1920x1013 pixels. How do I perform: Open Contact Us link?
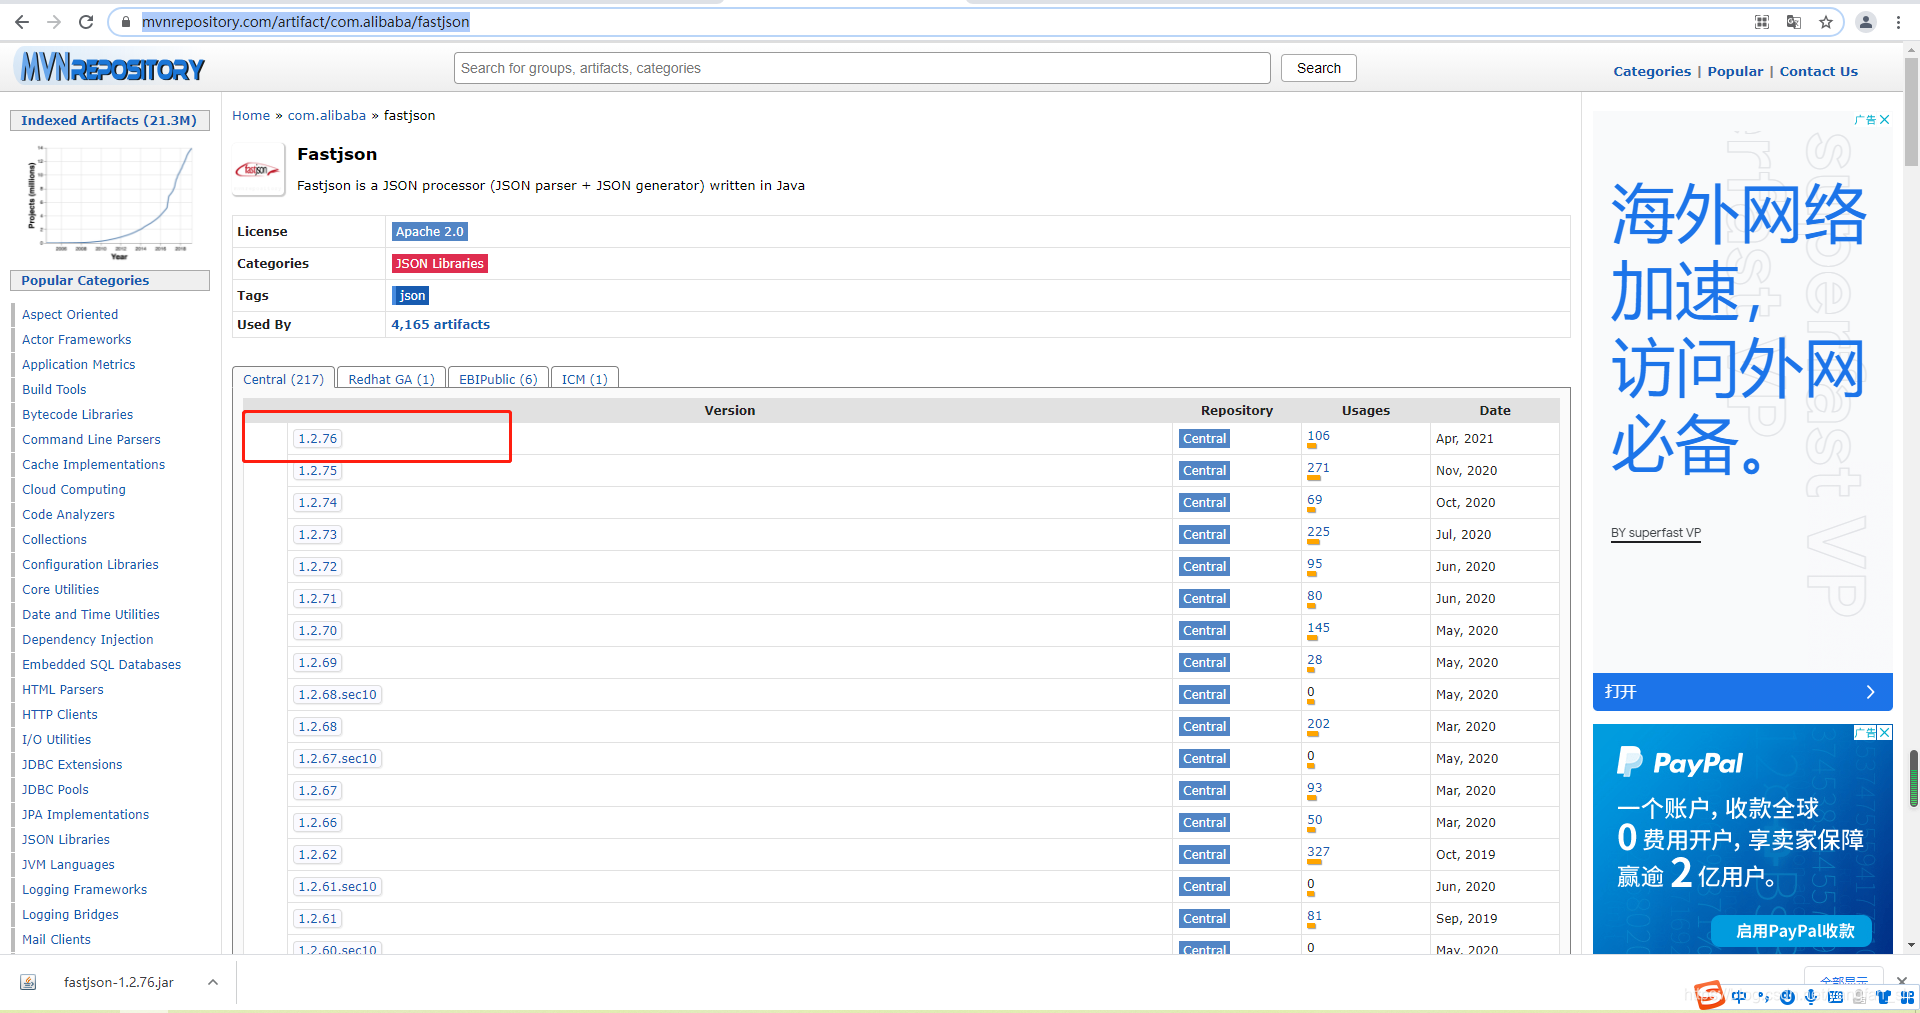(x=1818, y=71)
